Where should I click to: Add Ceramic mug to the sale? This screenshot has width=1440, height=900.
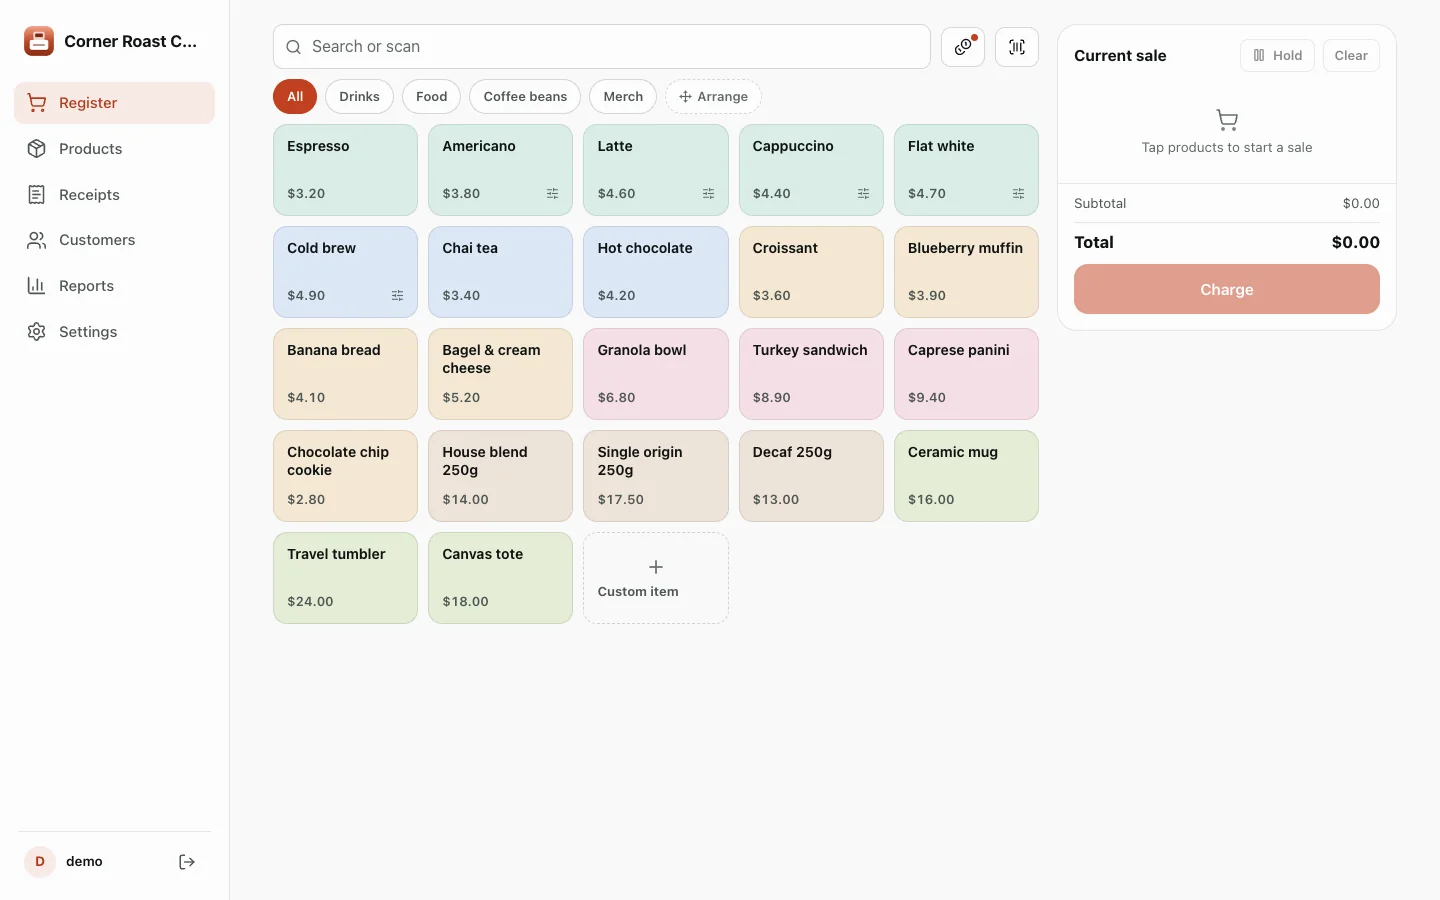[966, 476]
